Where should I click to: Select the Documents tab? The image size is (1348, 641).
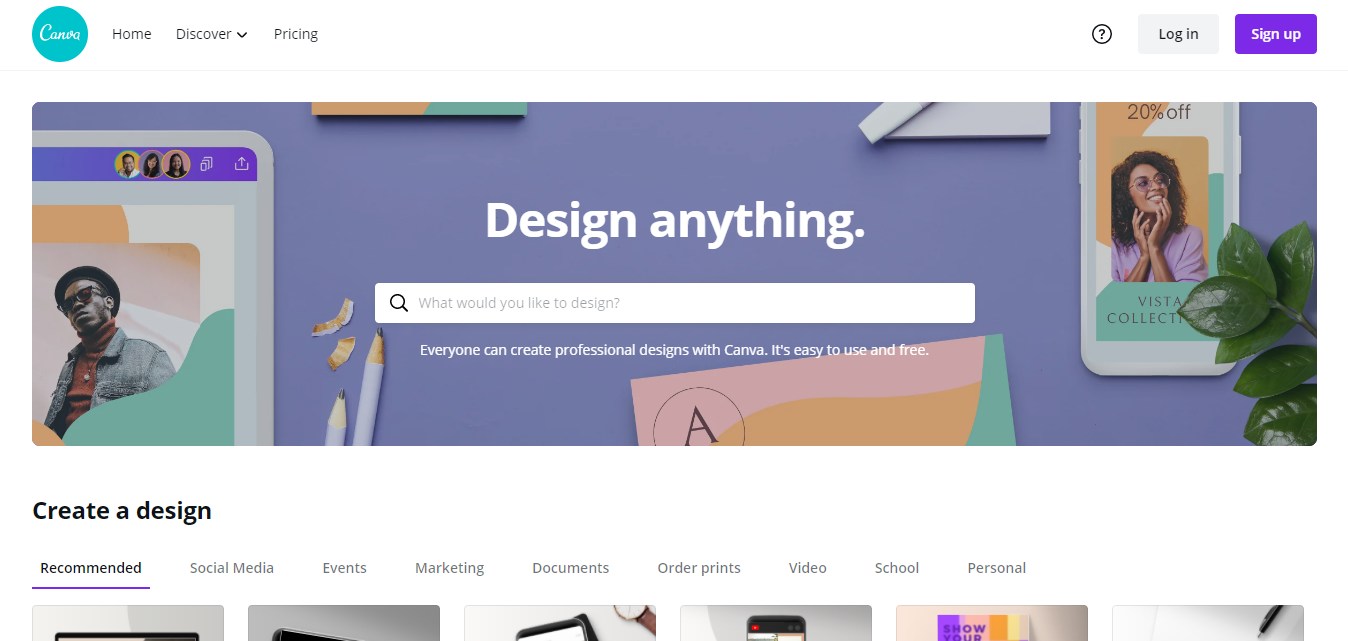570,568
